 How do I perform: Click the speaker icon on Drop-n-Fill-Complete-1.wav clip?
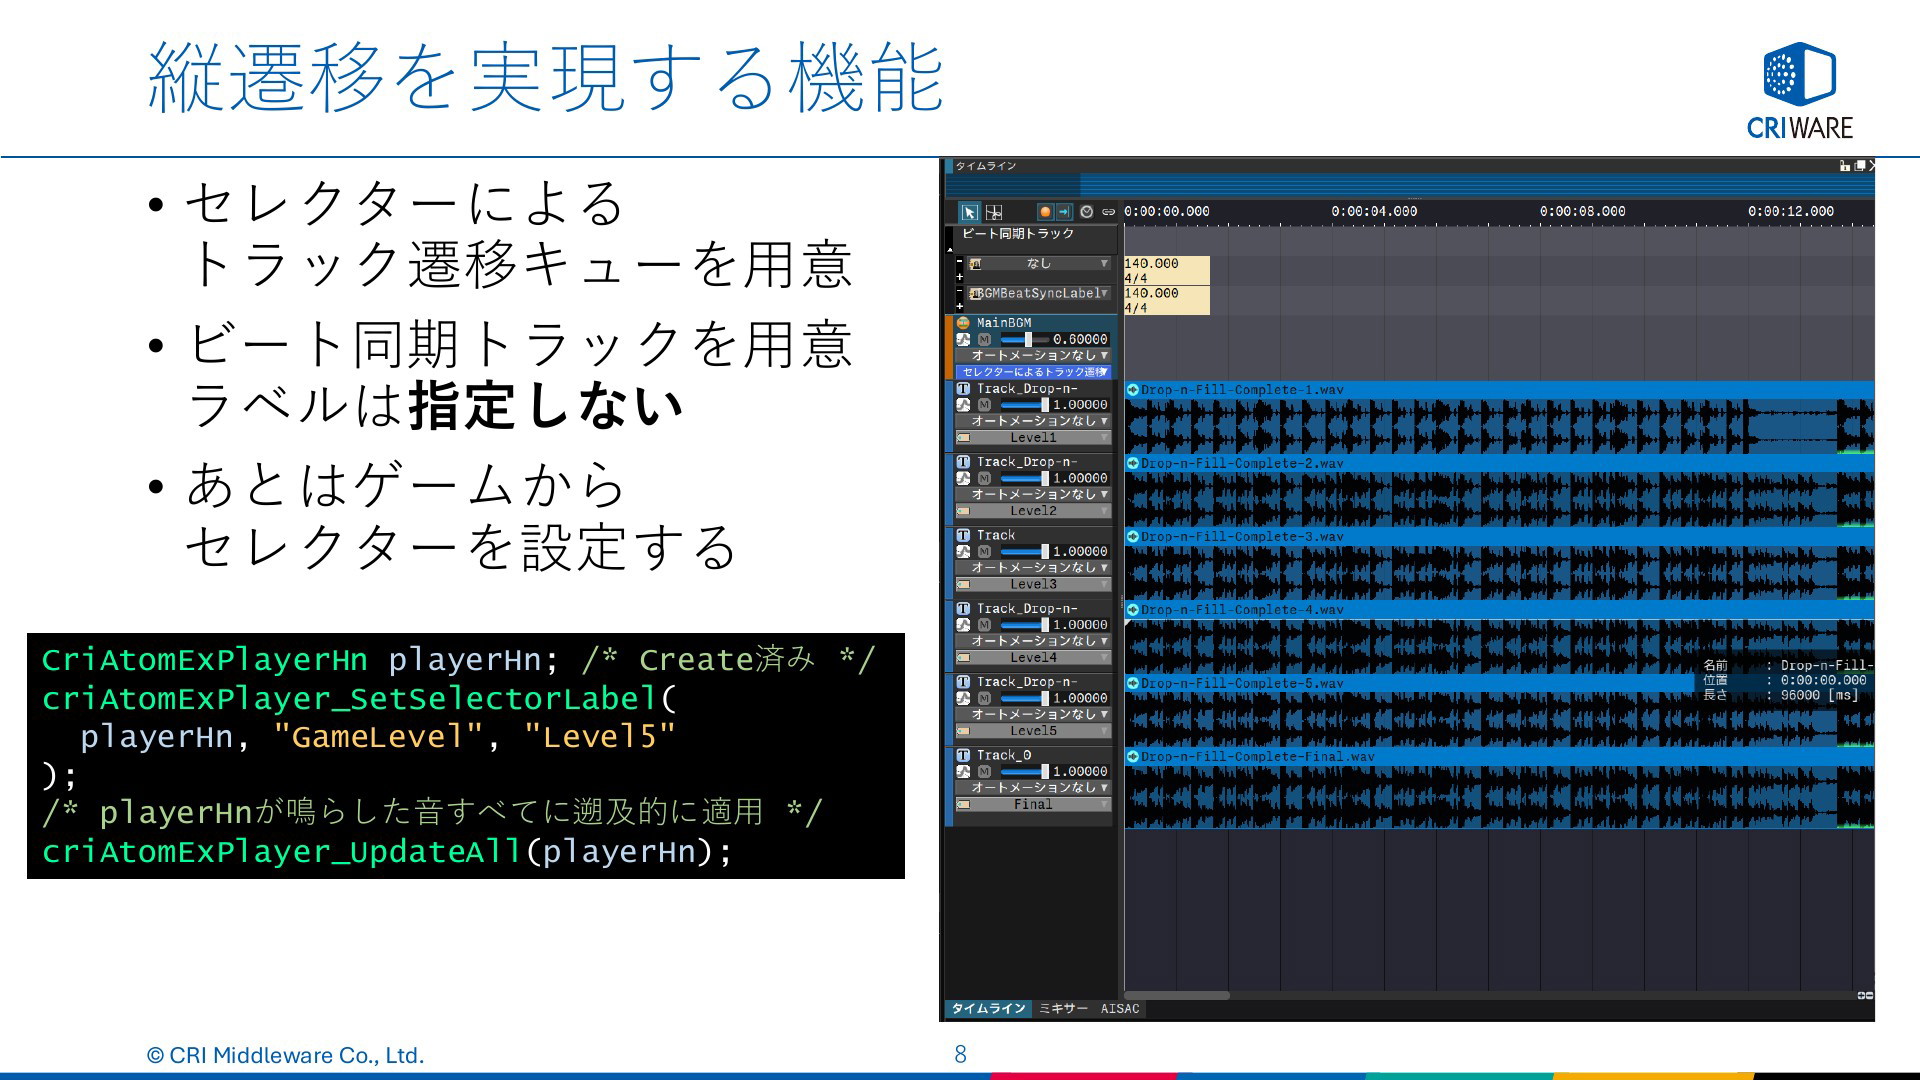(1133, 390)
